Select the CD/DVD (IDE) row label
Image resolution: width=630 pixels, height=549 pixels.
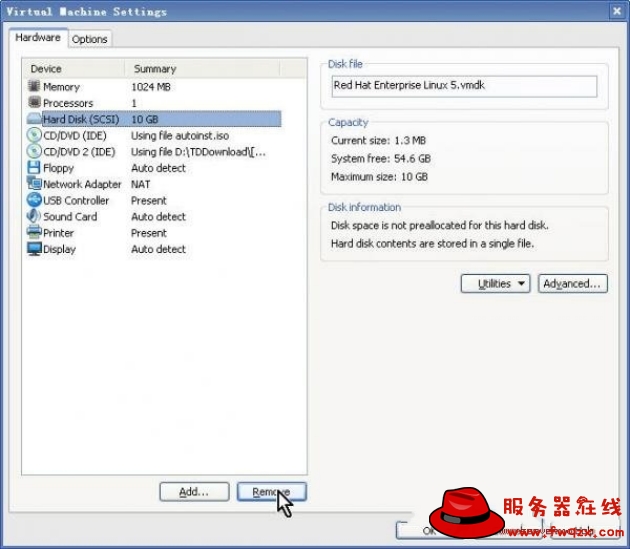75,135
